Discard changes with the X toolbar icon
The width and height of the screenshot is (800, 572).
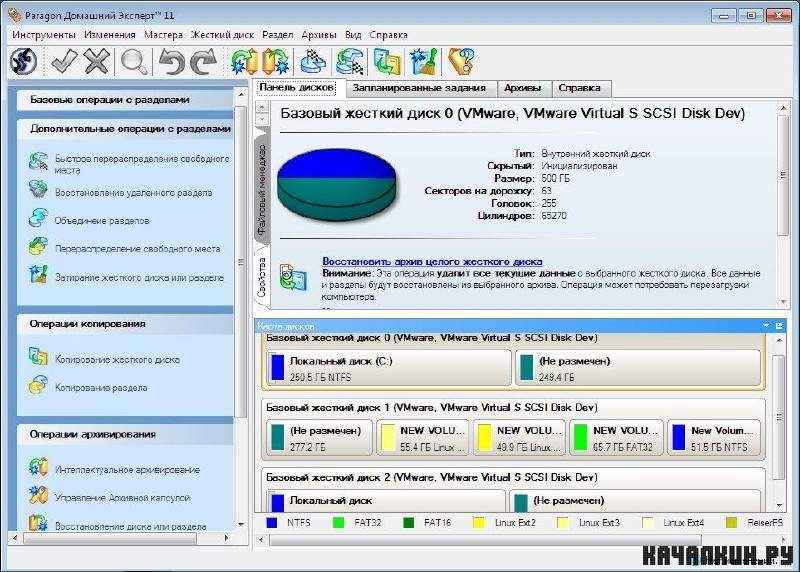[x=96, y=62]
